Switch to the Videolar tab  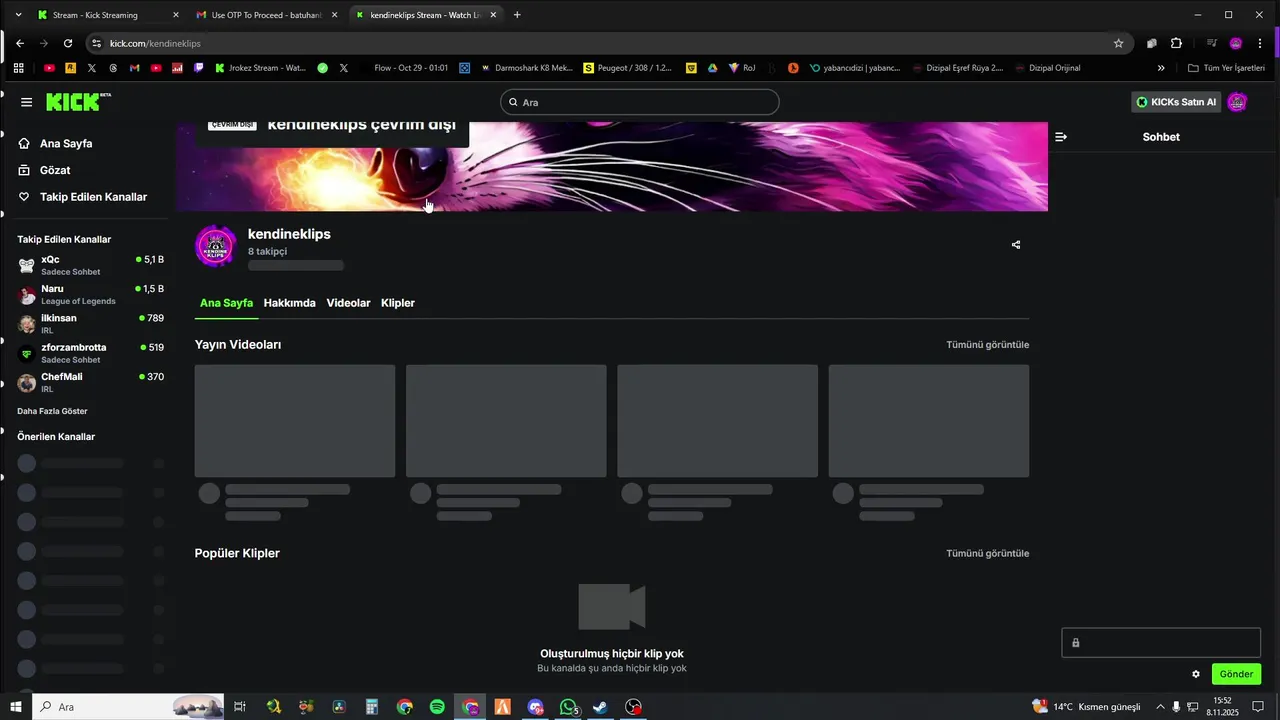(348, 303)
